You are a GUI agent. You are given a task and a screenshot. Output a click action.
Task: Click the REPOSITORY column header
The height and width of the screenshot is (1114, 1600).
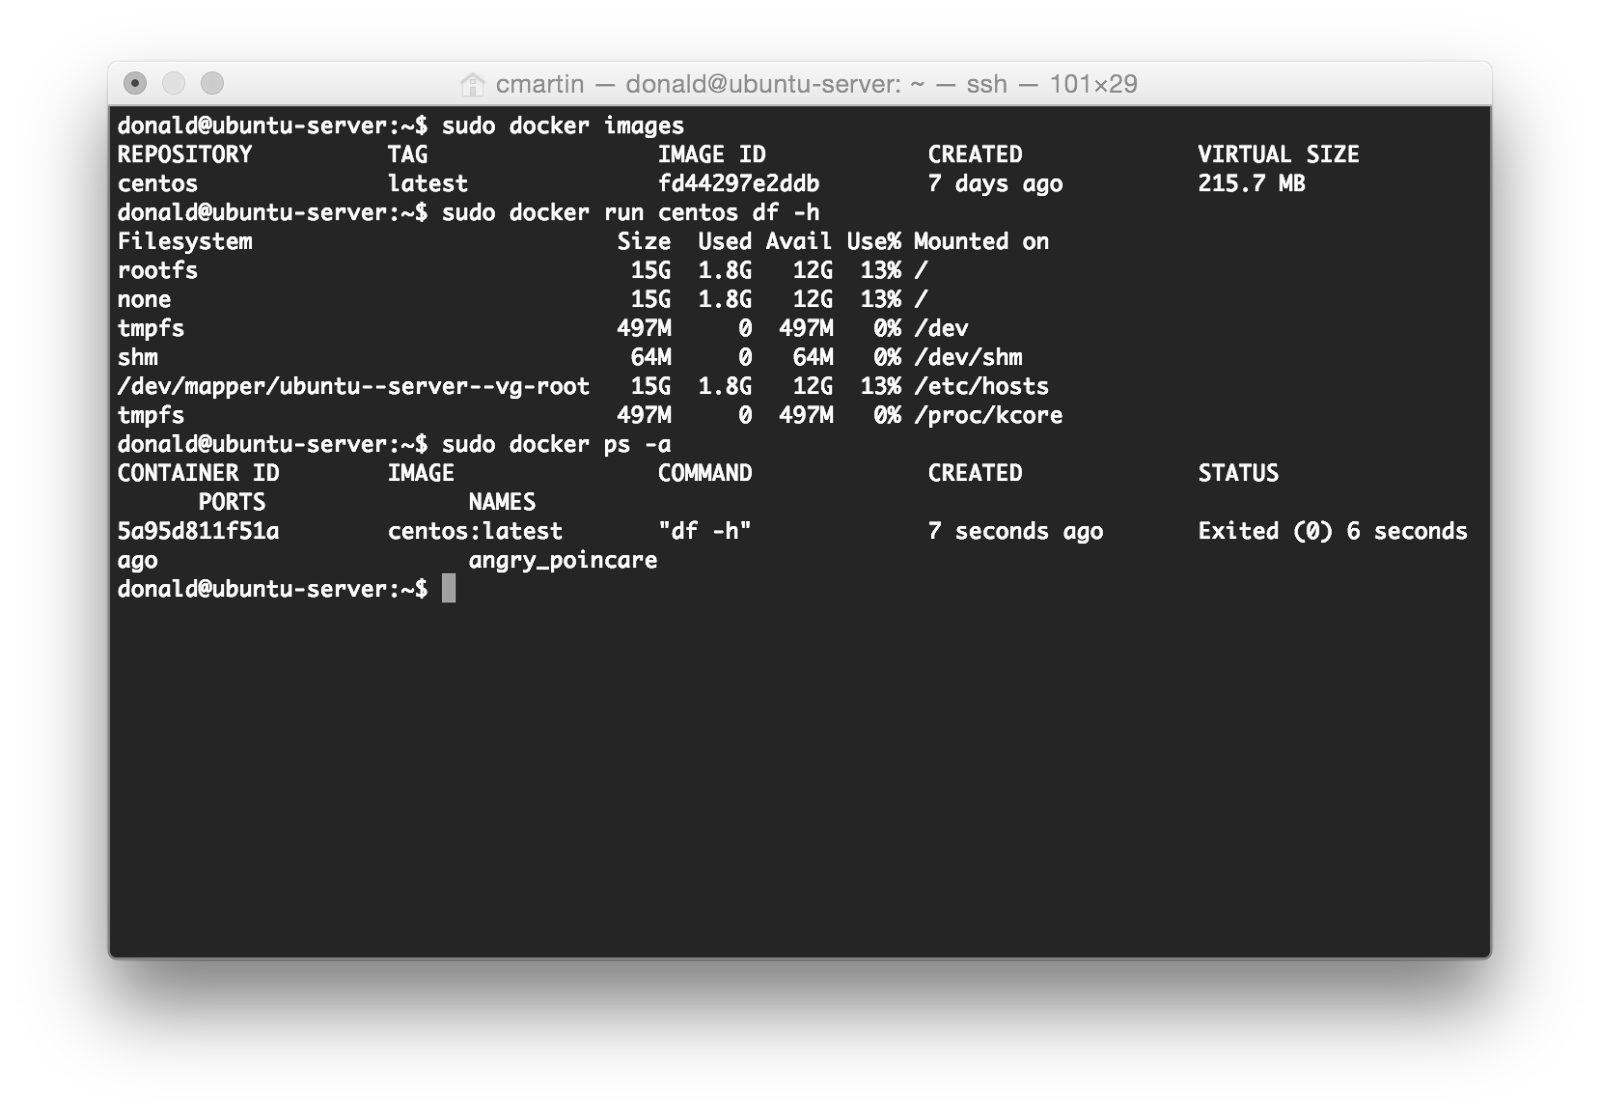185,155
